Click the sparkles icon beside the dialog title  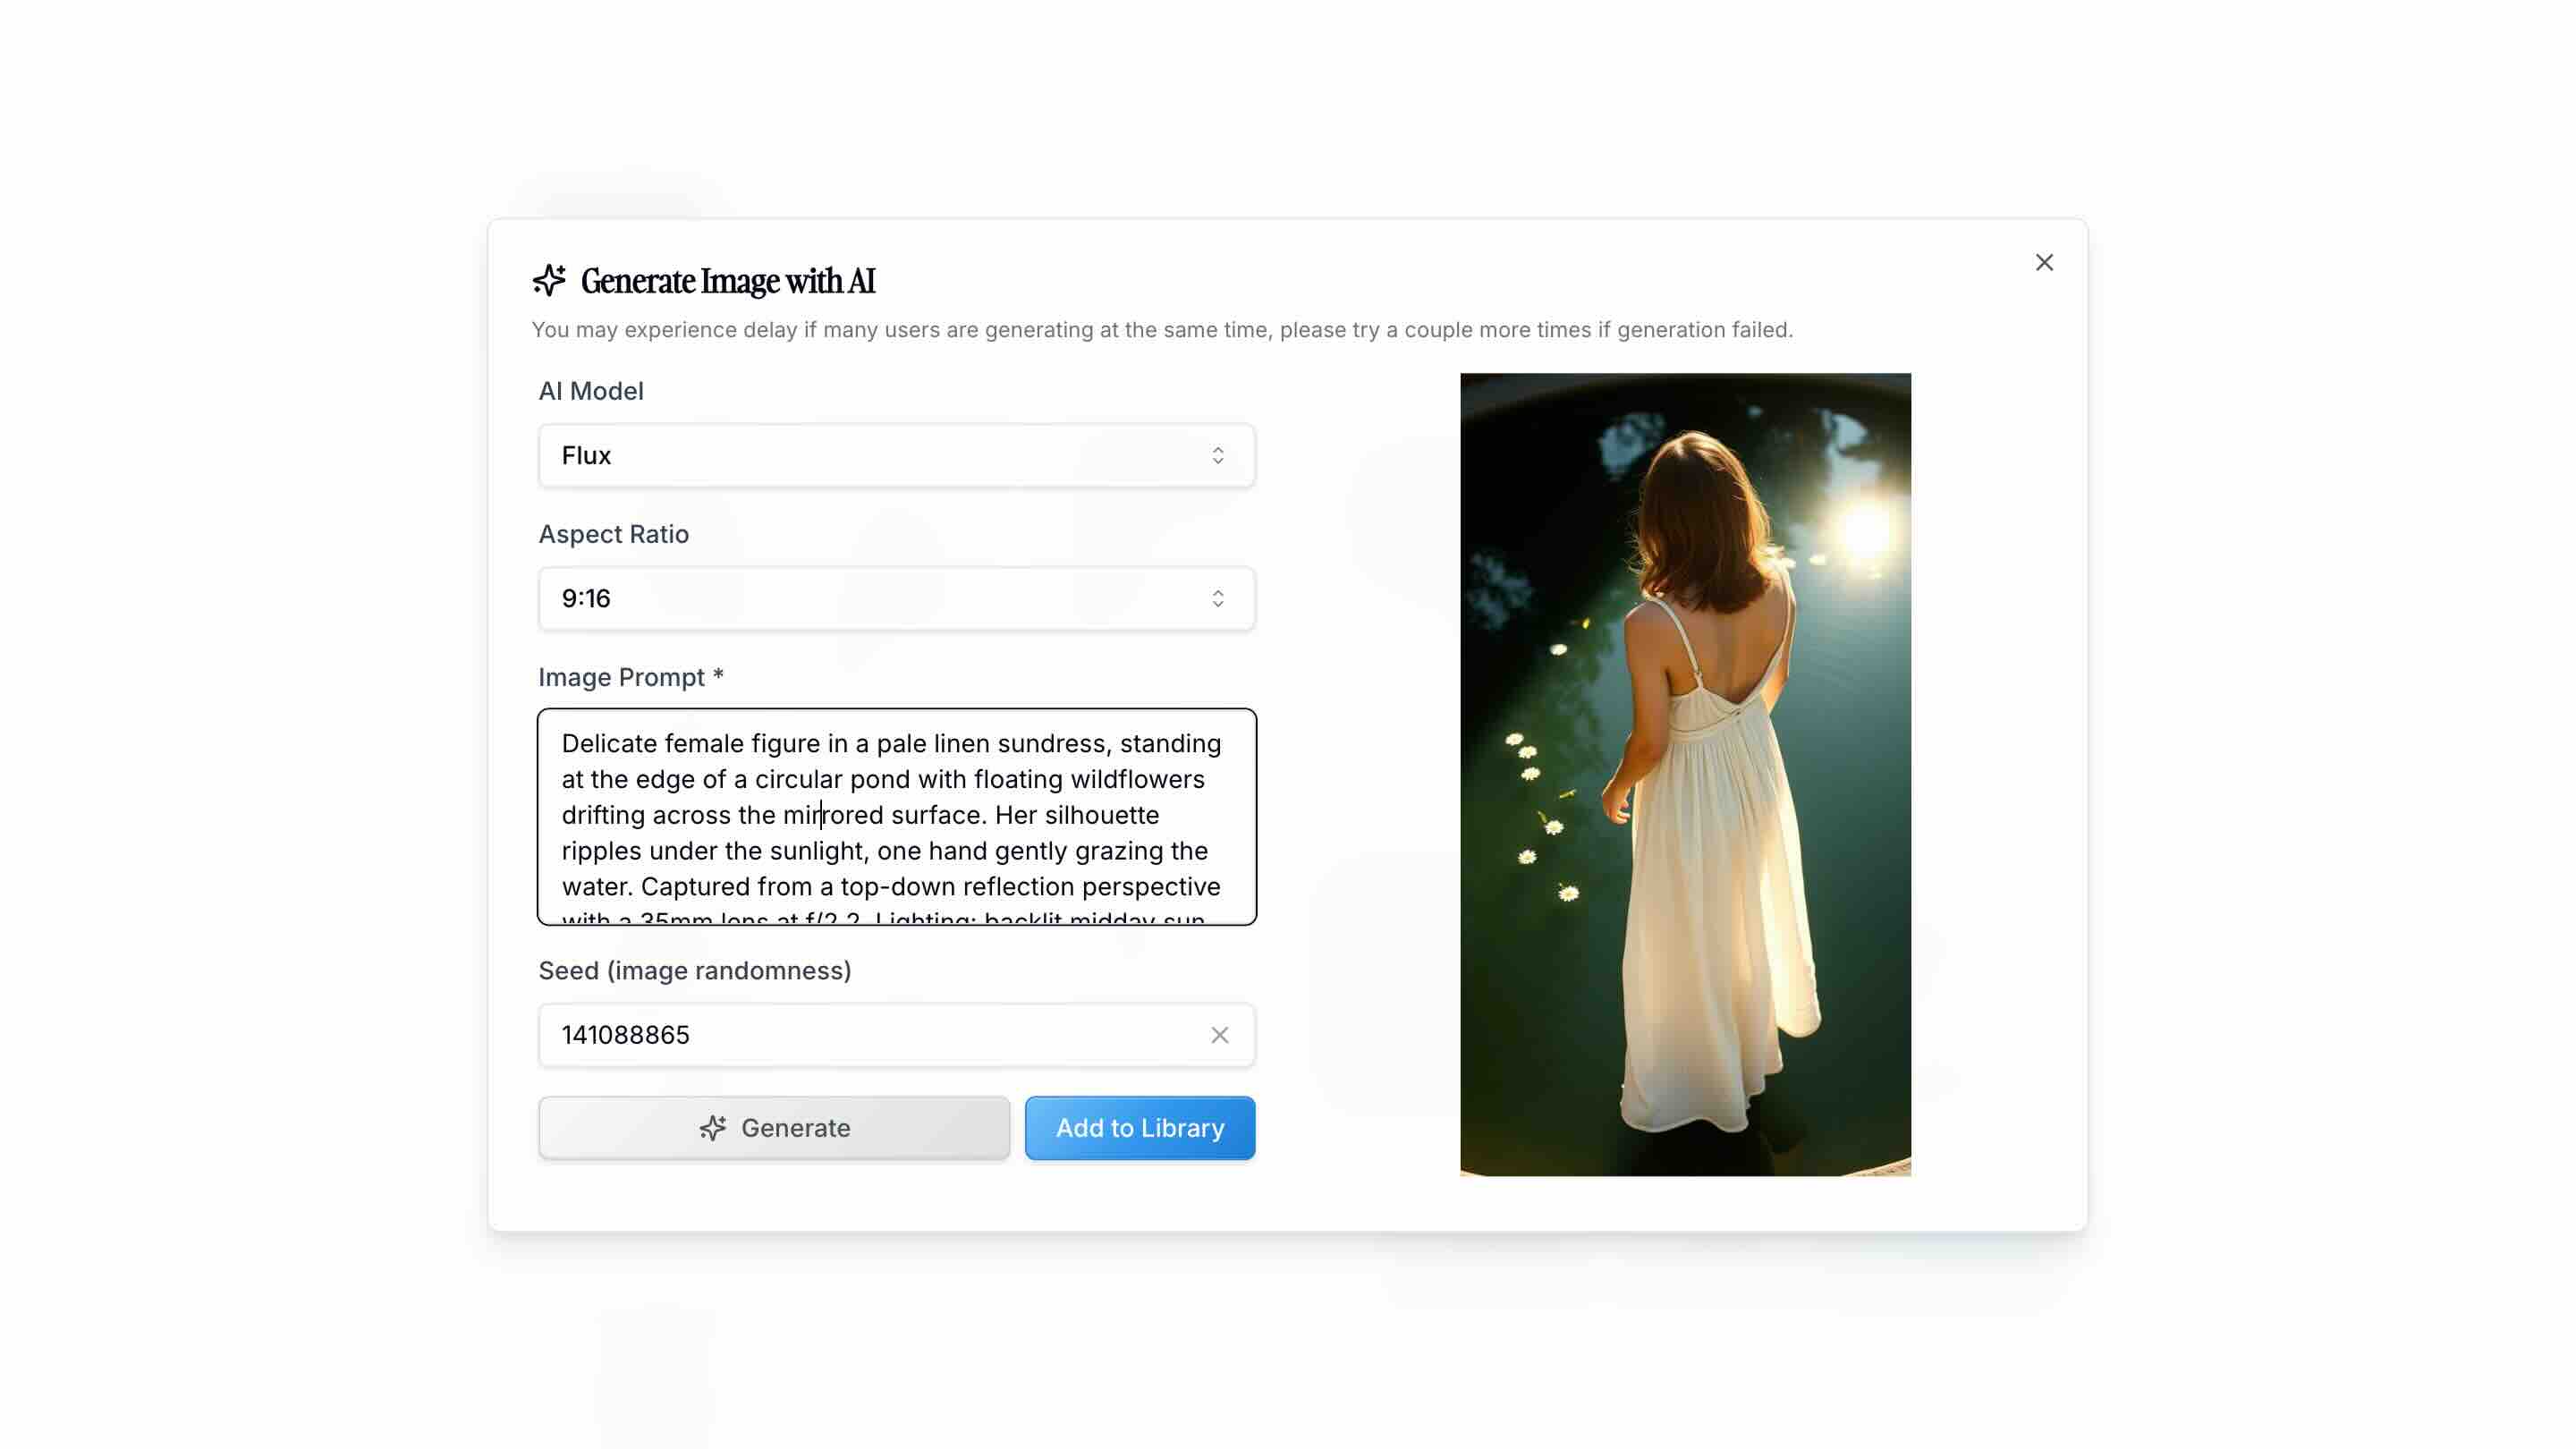coord(549,281)
